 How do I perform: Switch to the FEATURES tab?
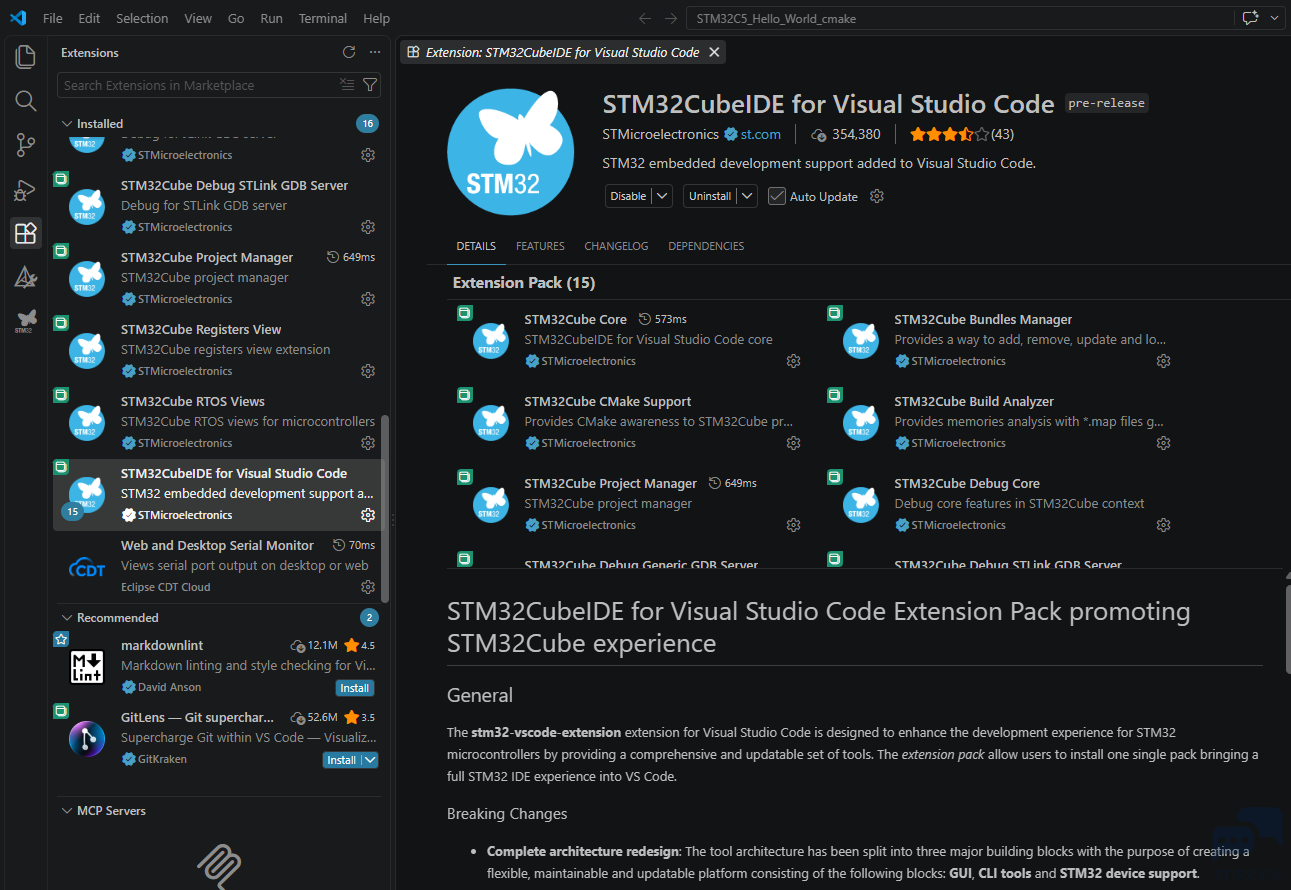click(x=540, y=246)
